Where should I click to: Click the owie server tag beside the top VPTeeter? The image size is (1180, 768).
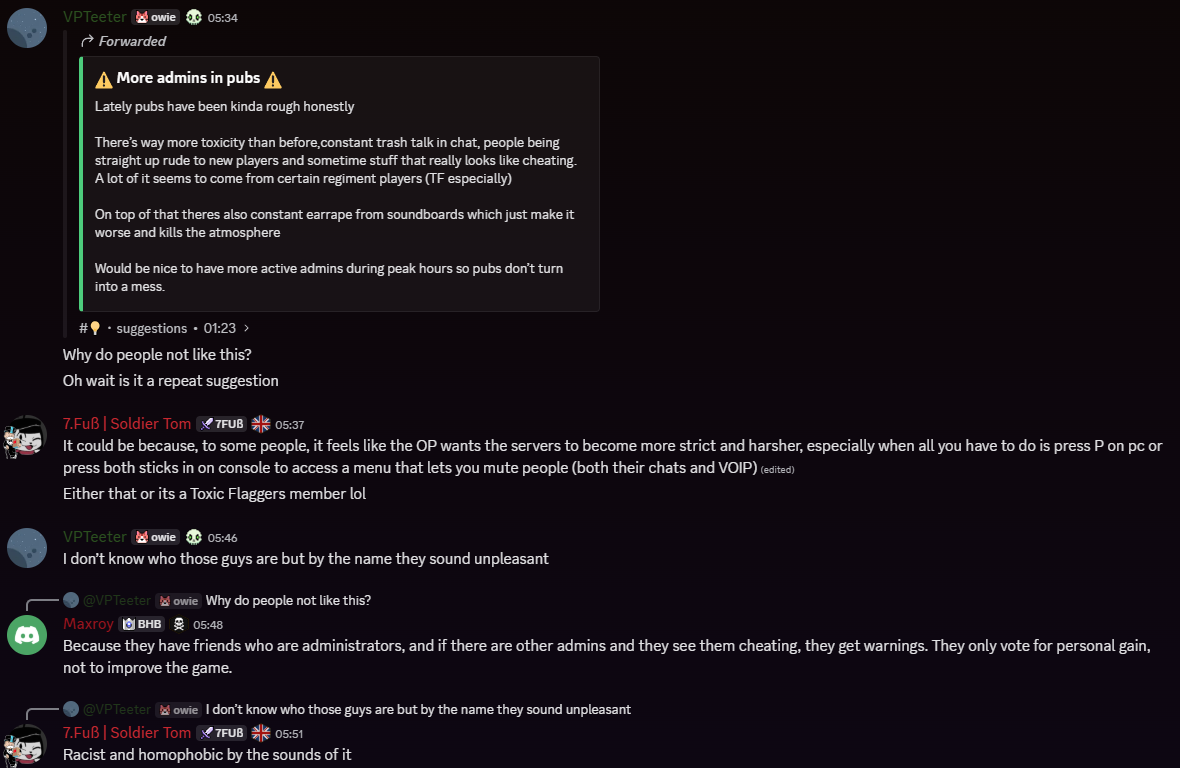155,17
